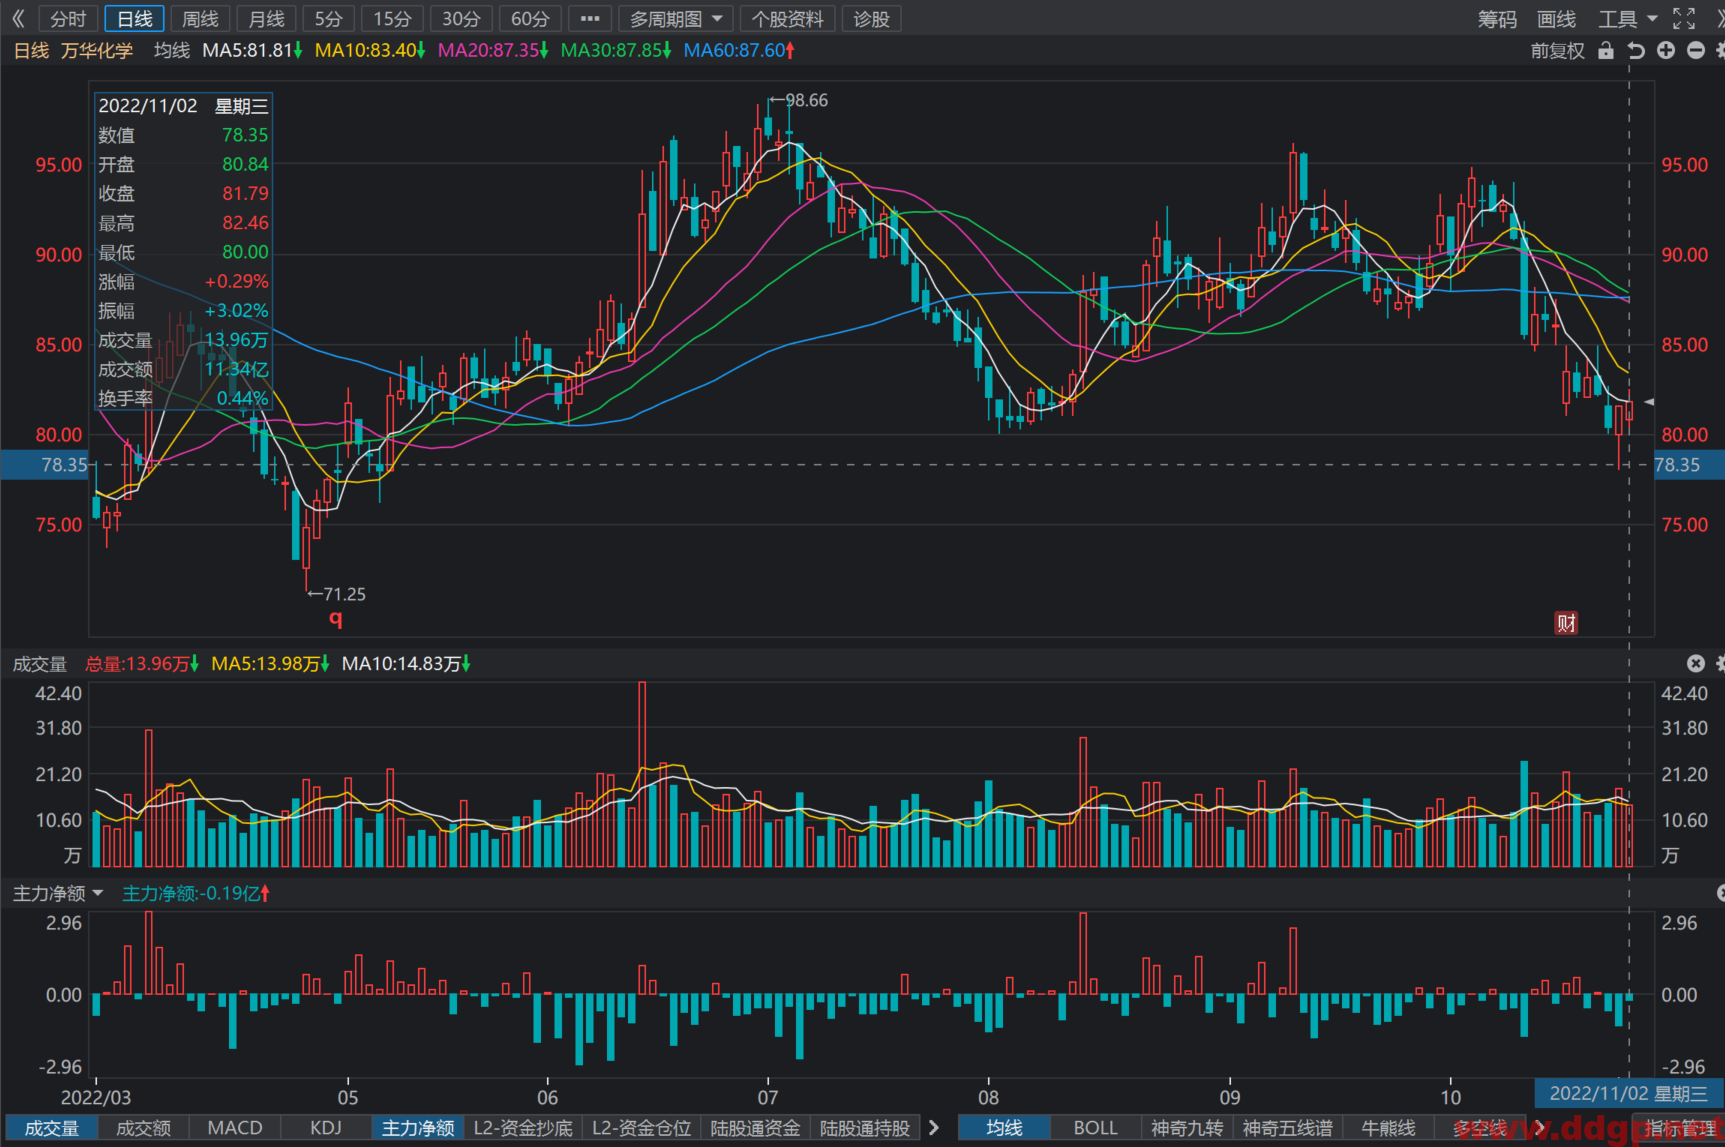
Task: Click the 71.25 low price label
Action: tap(344, 594)
